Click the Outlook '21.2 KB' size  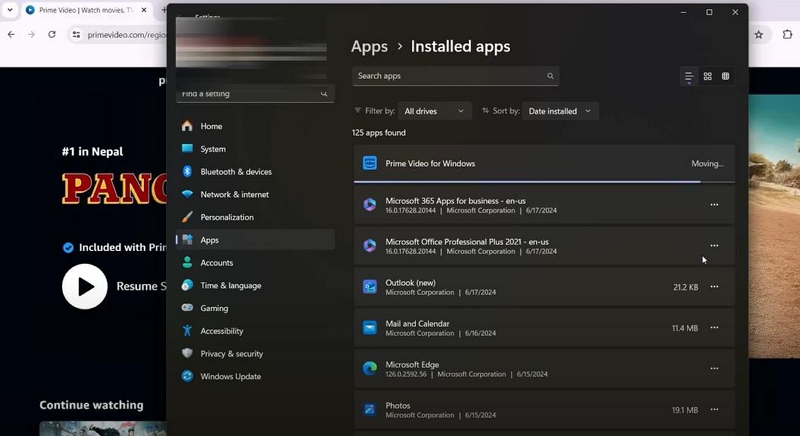click(x=686, y=287)
